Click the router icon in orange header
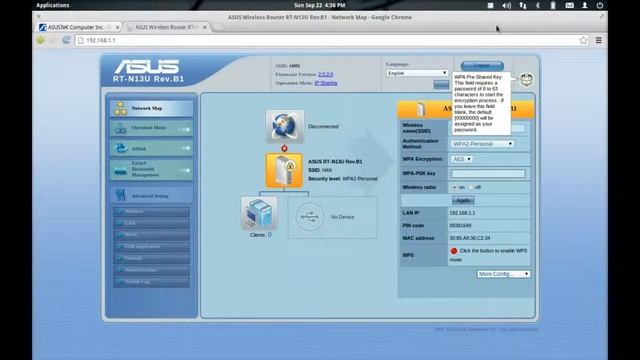The width and height of the screenshot is (640, 360). [421, 109]
